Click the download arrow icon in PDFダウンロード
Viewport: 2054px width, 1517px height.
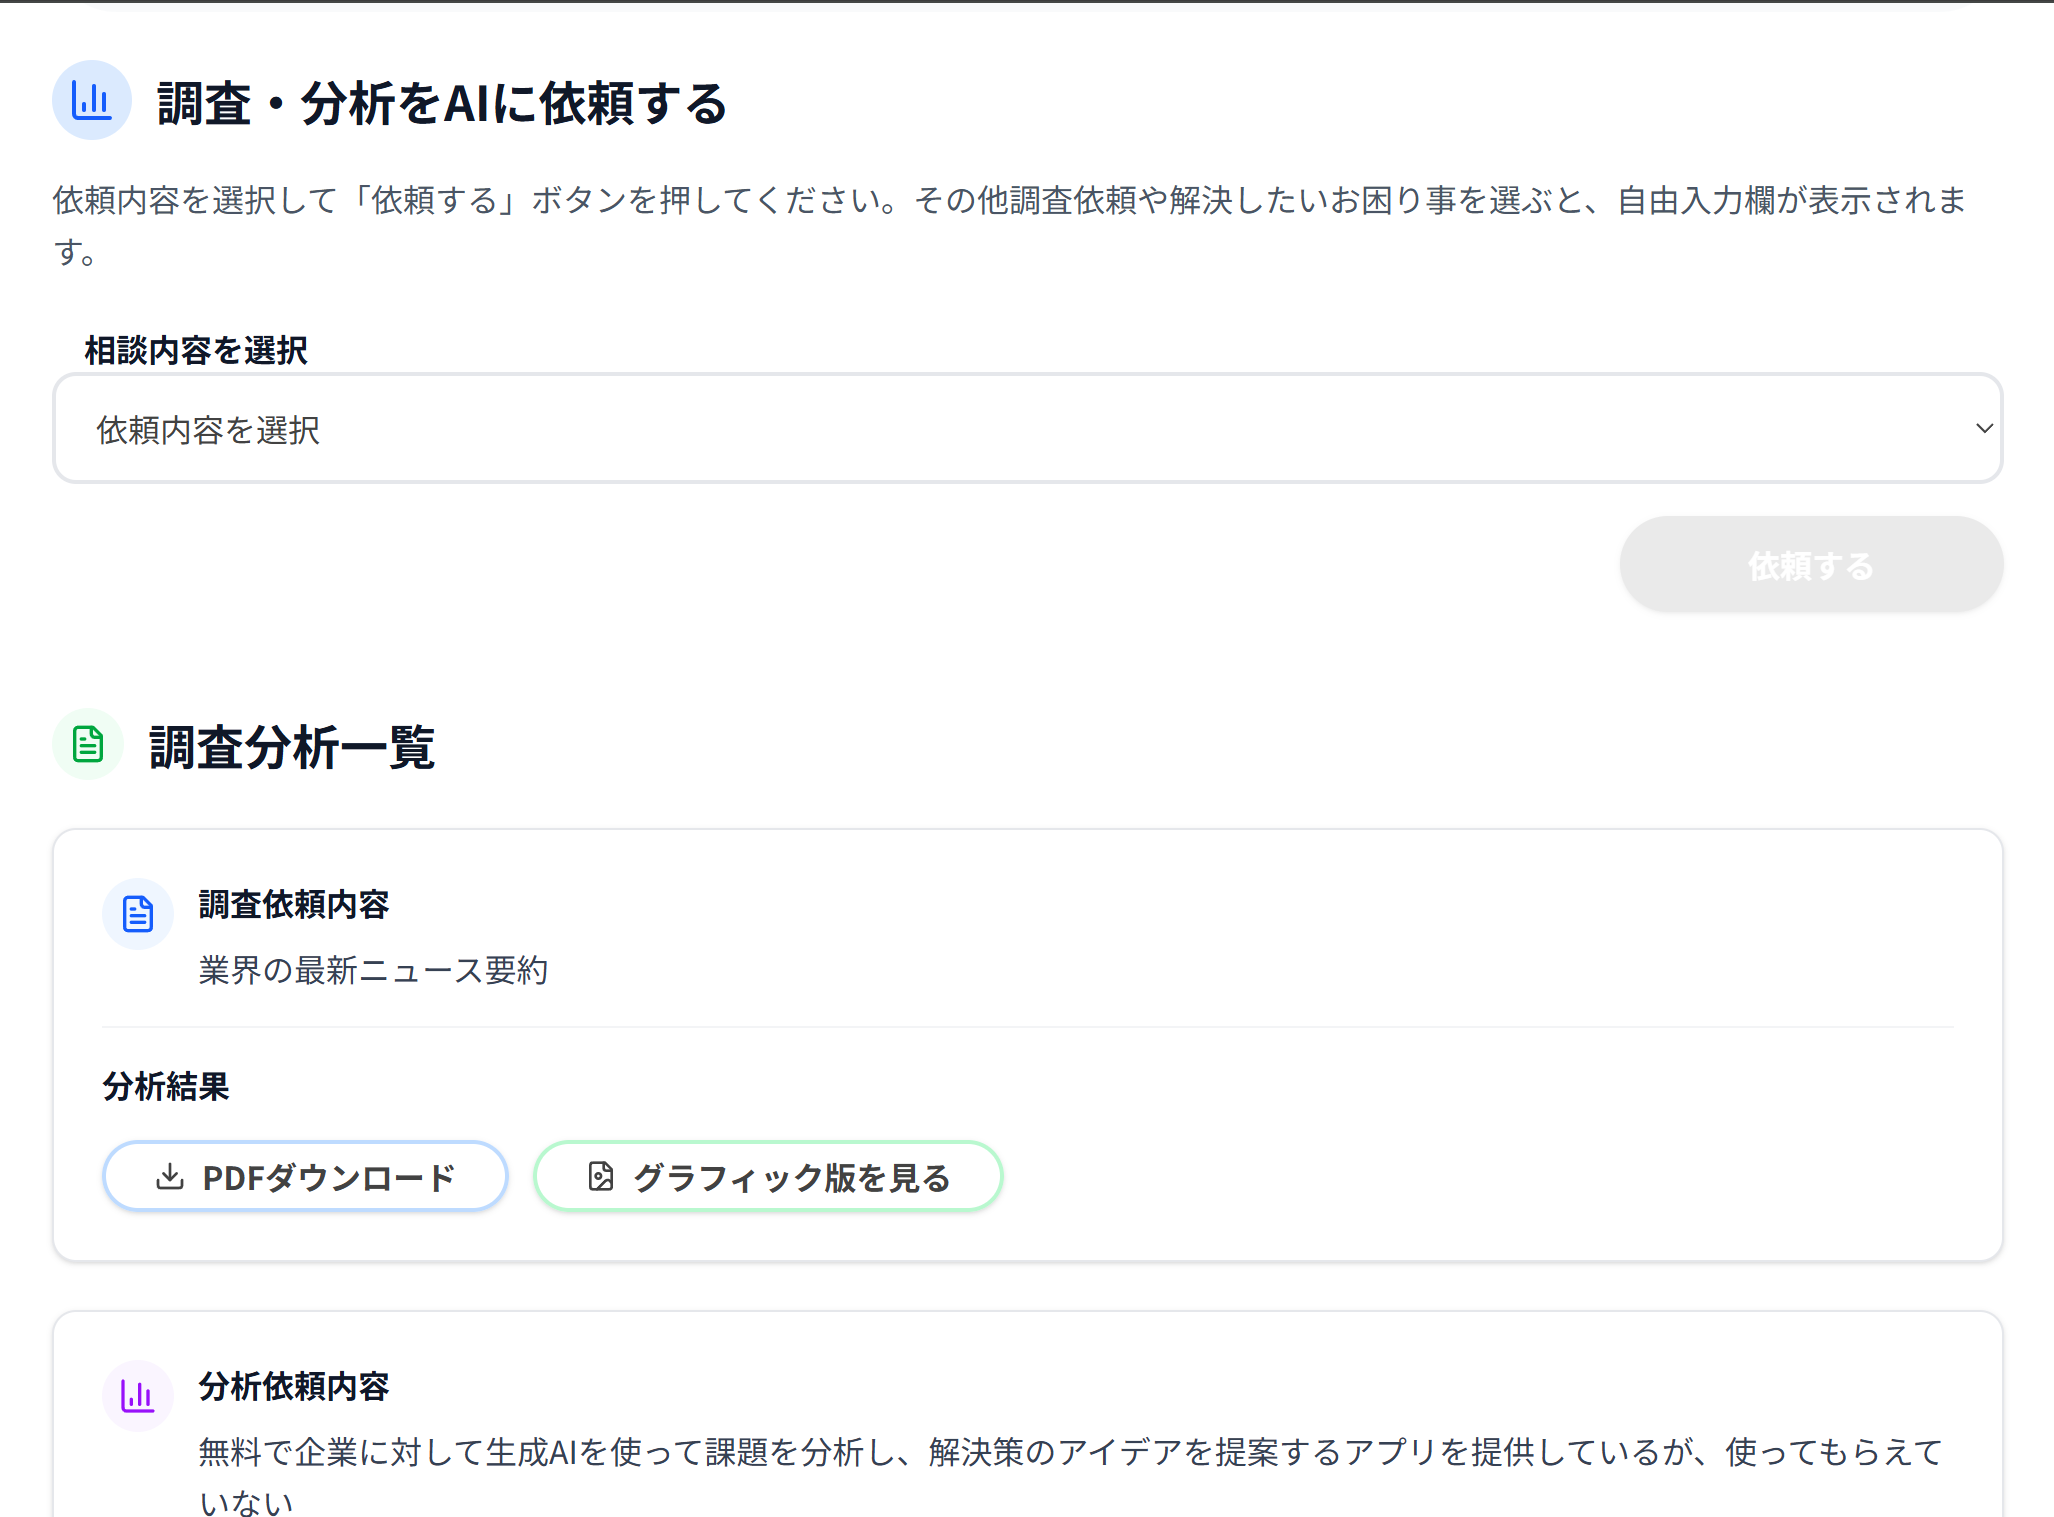[170, 1177]
